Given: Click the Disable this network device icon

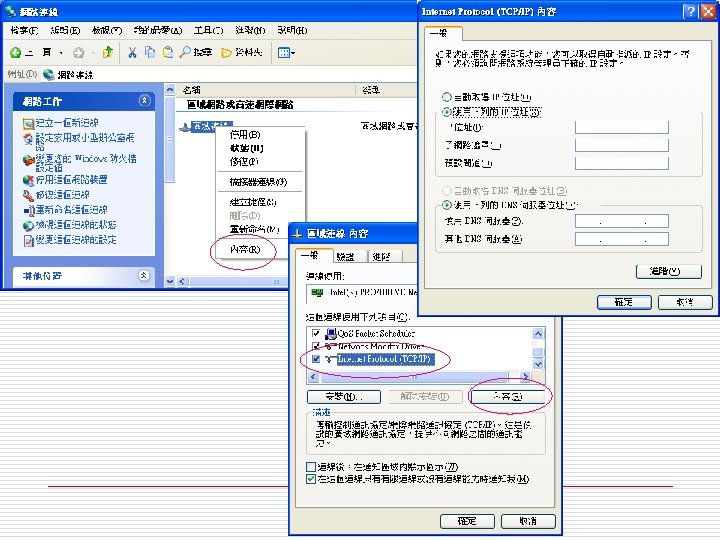Looking at the screenshot, I should (28, 180).
